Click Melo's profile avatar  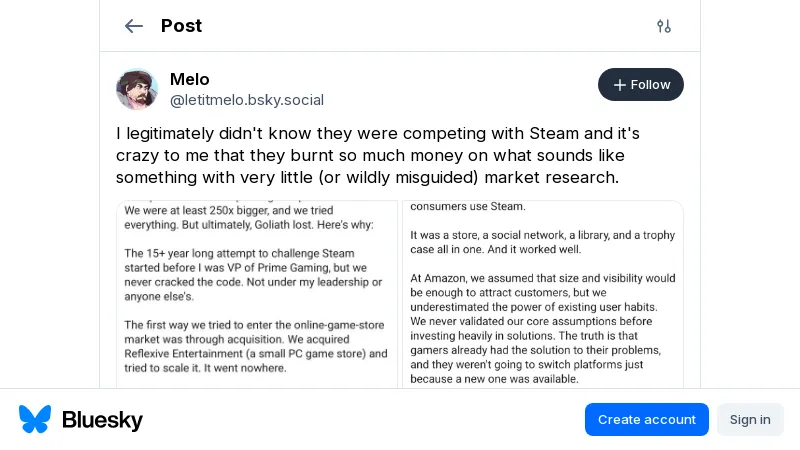(137, 89)
